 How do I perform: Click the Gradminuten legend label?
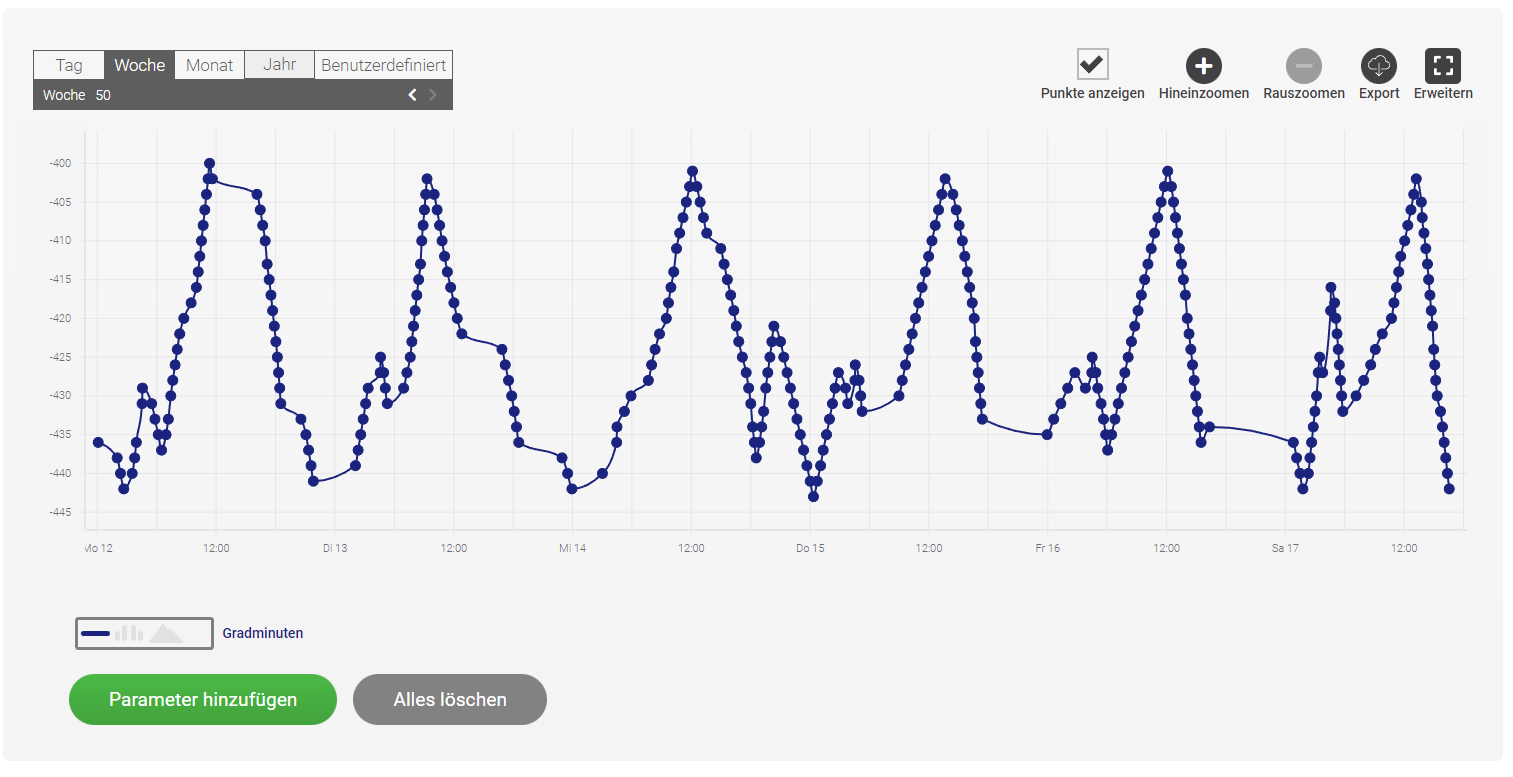tap(263, 633)
